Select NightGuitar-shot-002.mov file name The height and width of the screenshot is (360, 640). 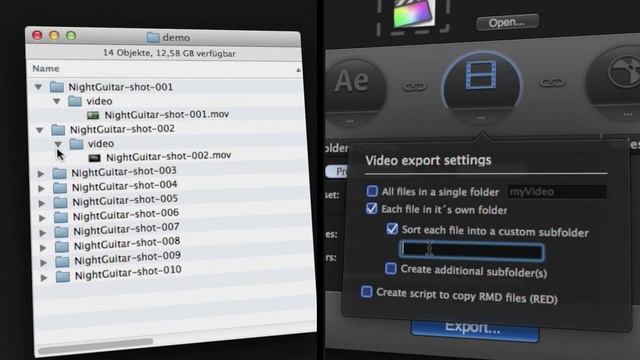[169, 156]
